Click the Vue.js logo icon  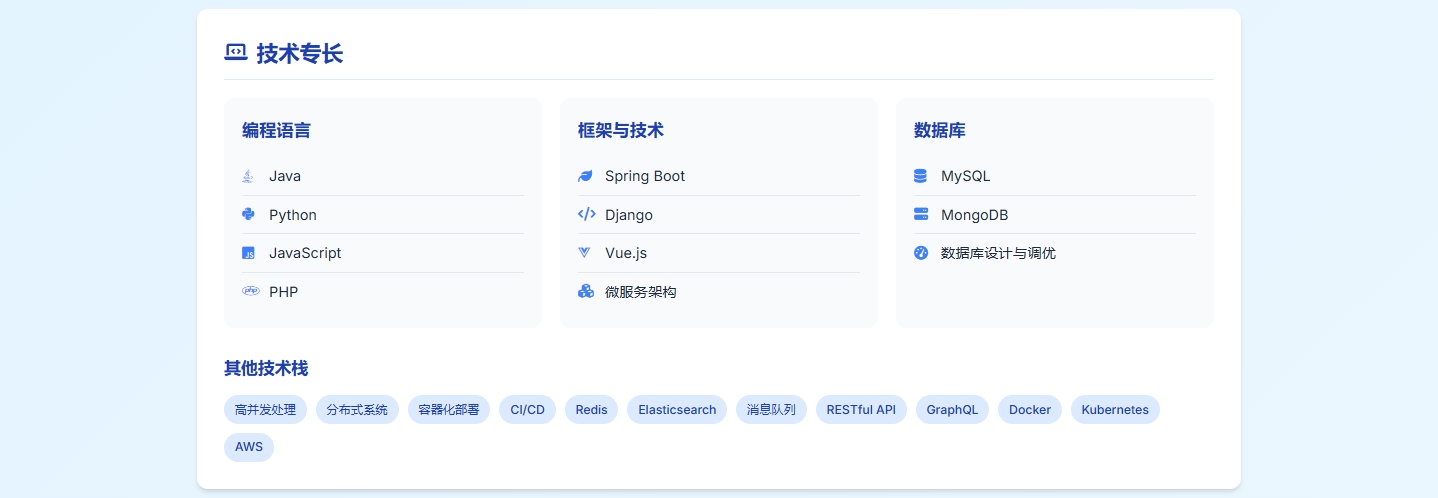click(x=585, y=253)
